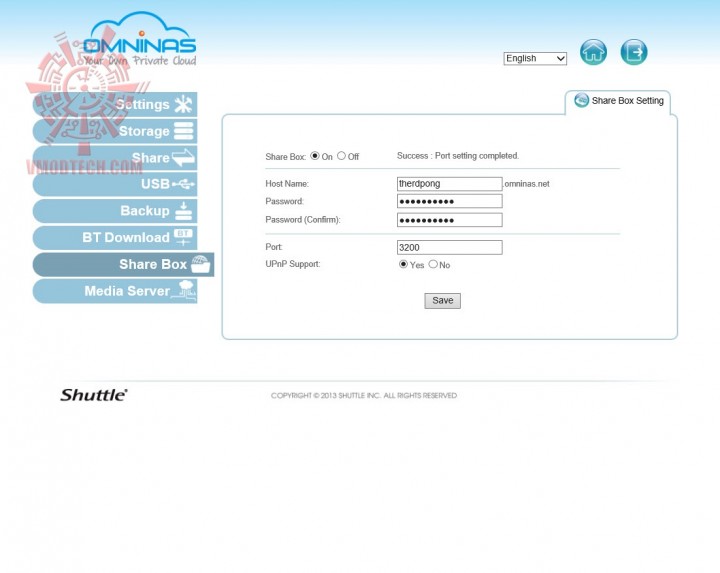This screenshot has height=573, width=720.
Task: Click the Home icon button
Action: [593, 52]
